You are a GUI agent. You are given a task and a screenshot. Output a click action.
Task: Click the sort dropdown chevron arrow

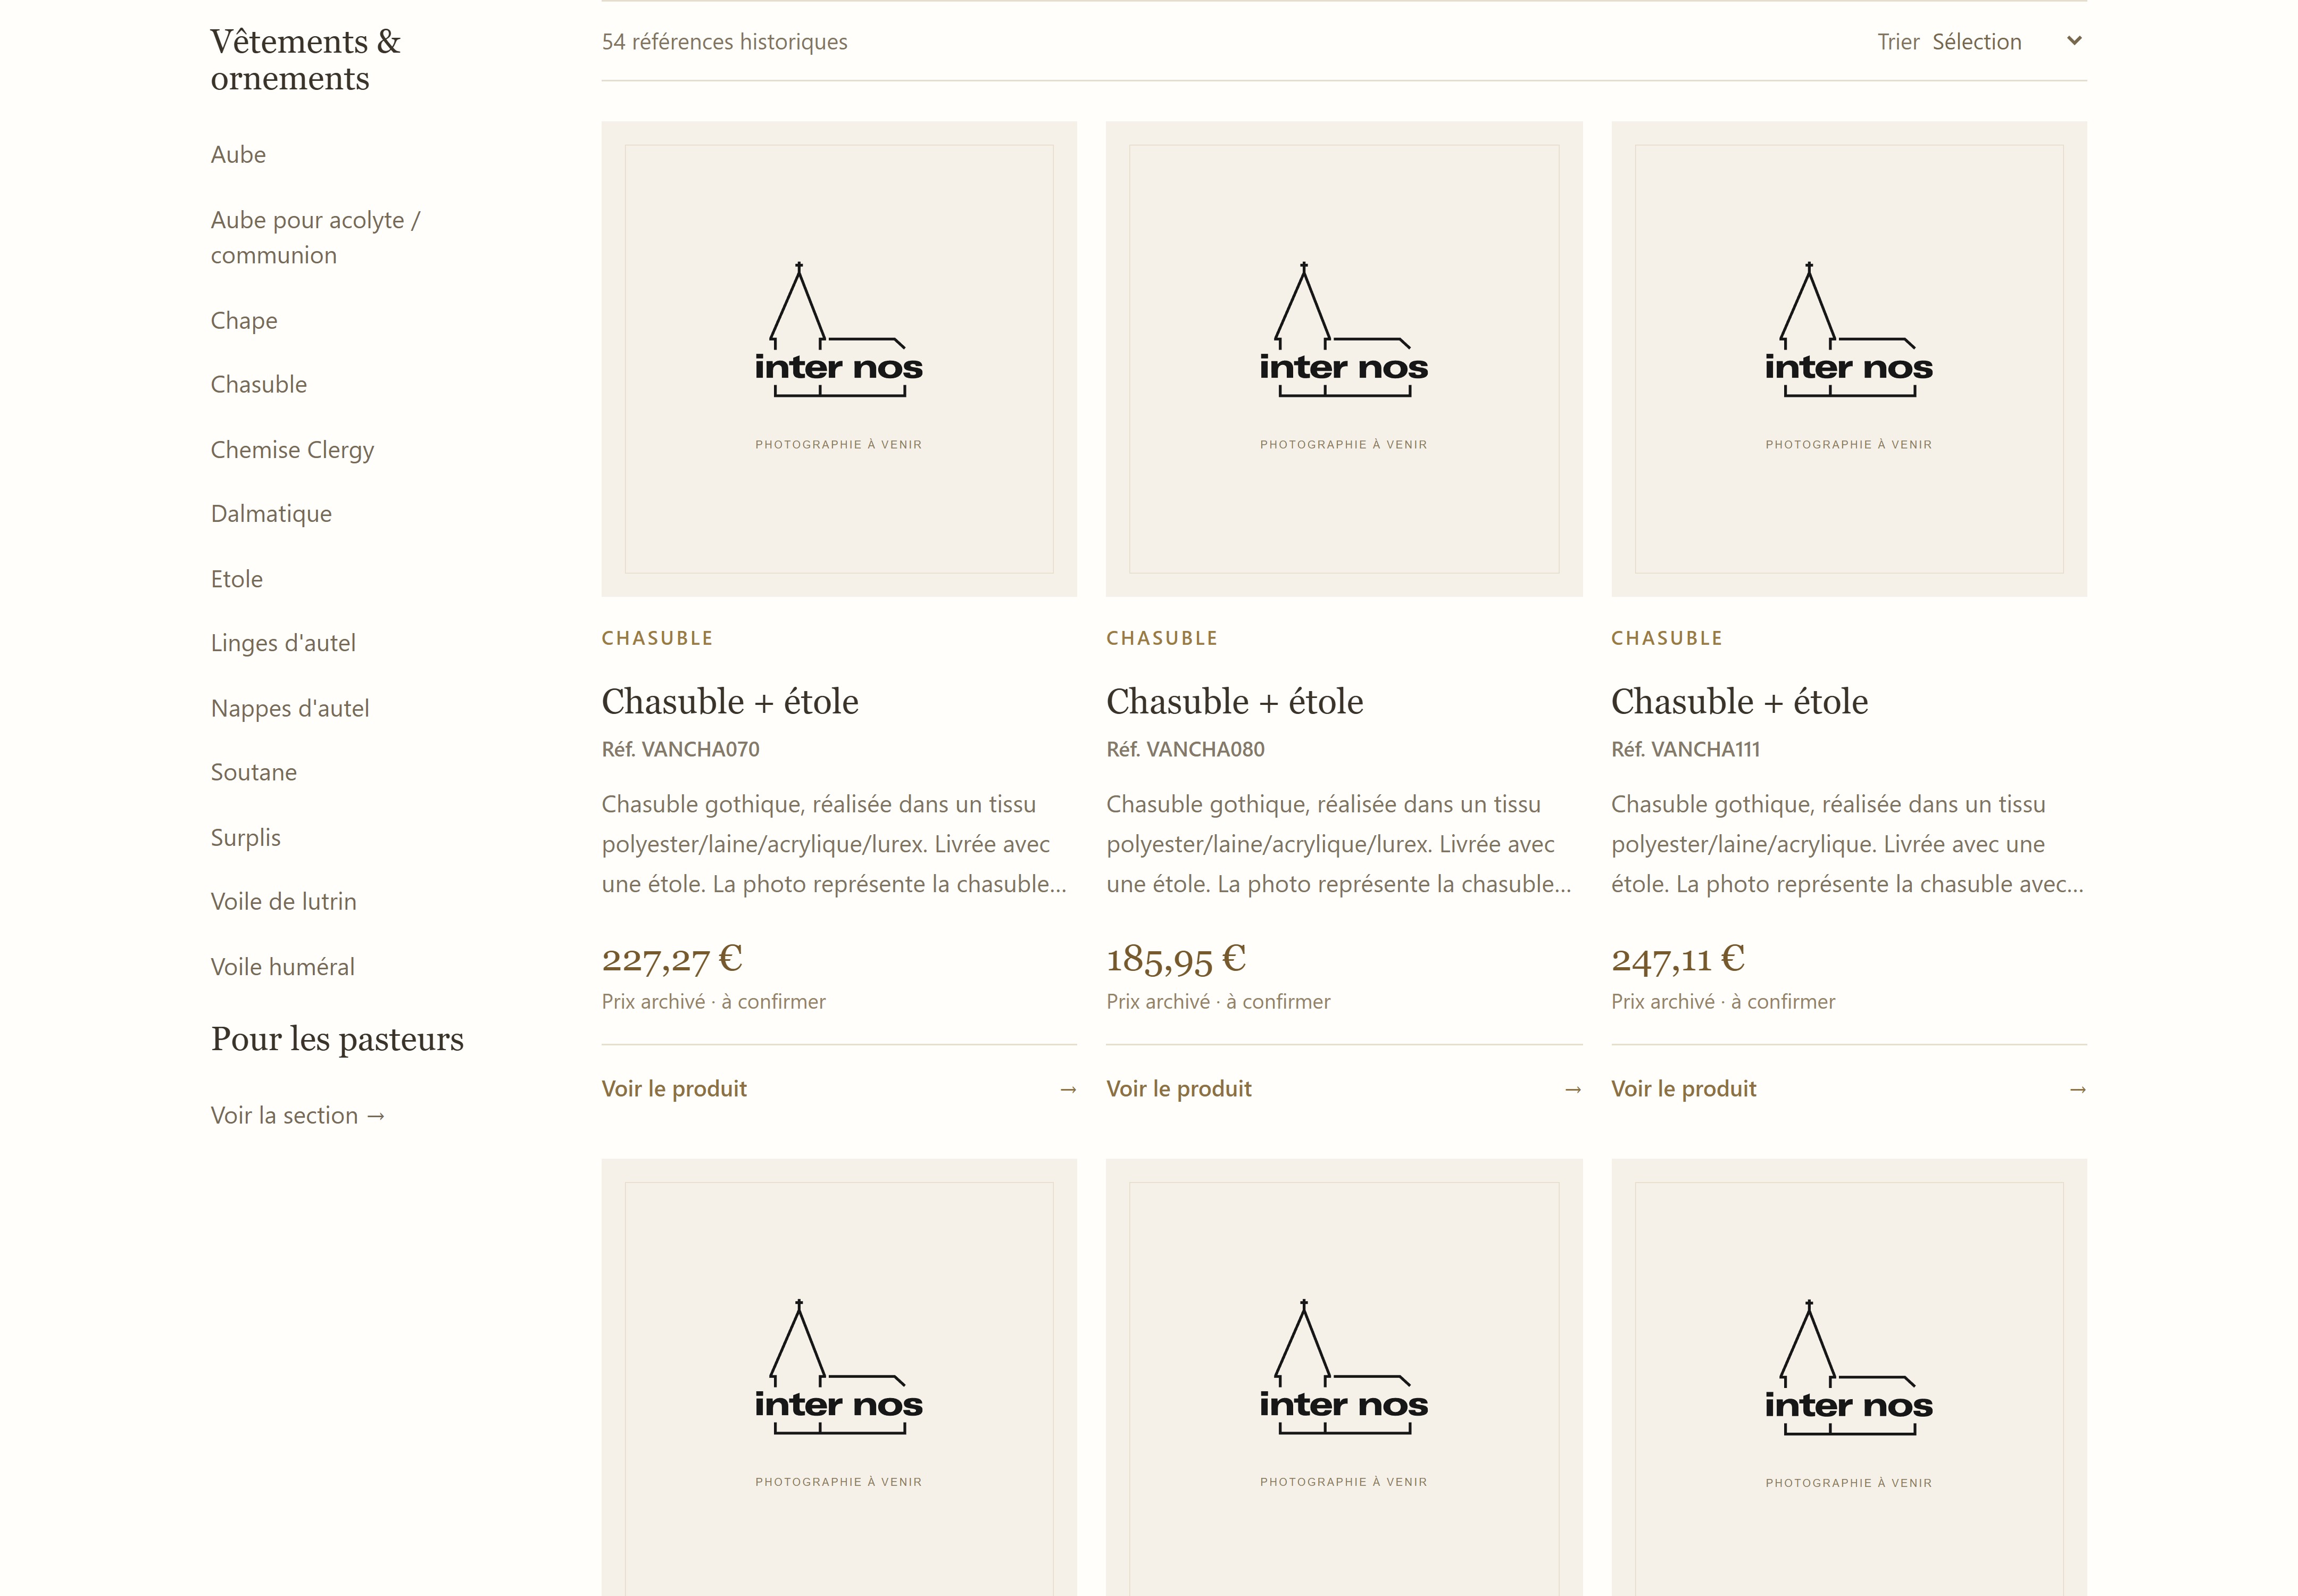(2074, 41)
